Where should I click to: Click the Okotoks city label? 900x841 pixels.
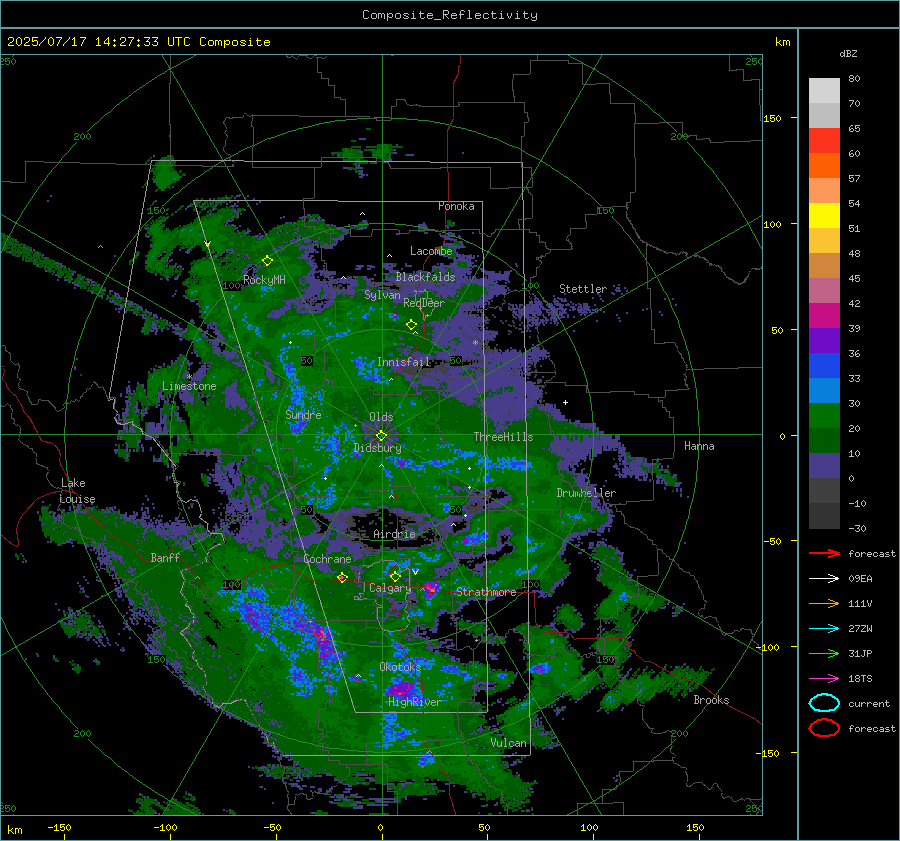point(400,667)
